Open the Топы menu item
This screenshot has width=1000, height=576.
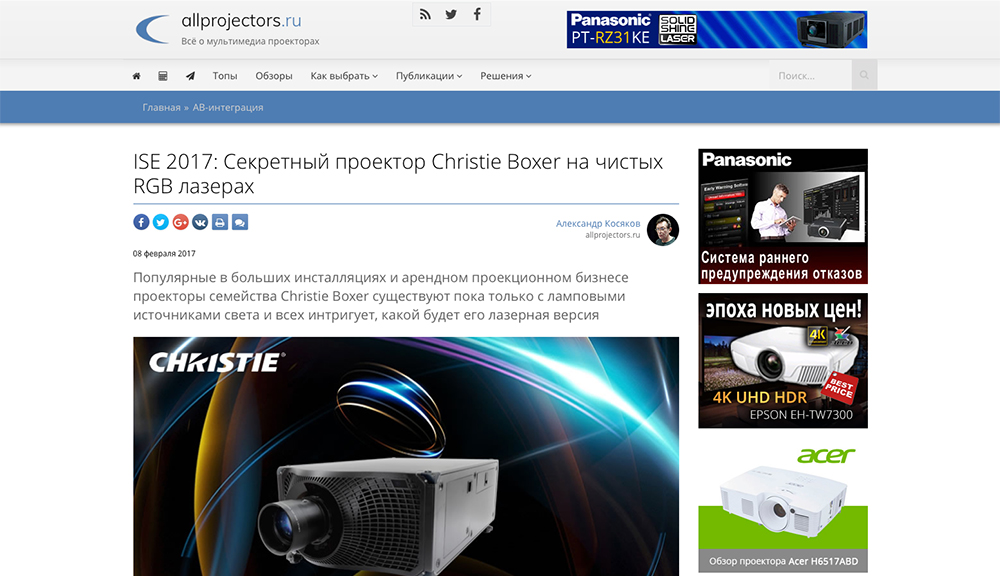point(225,76)
